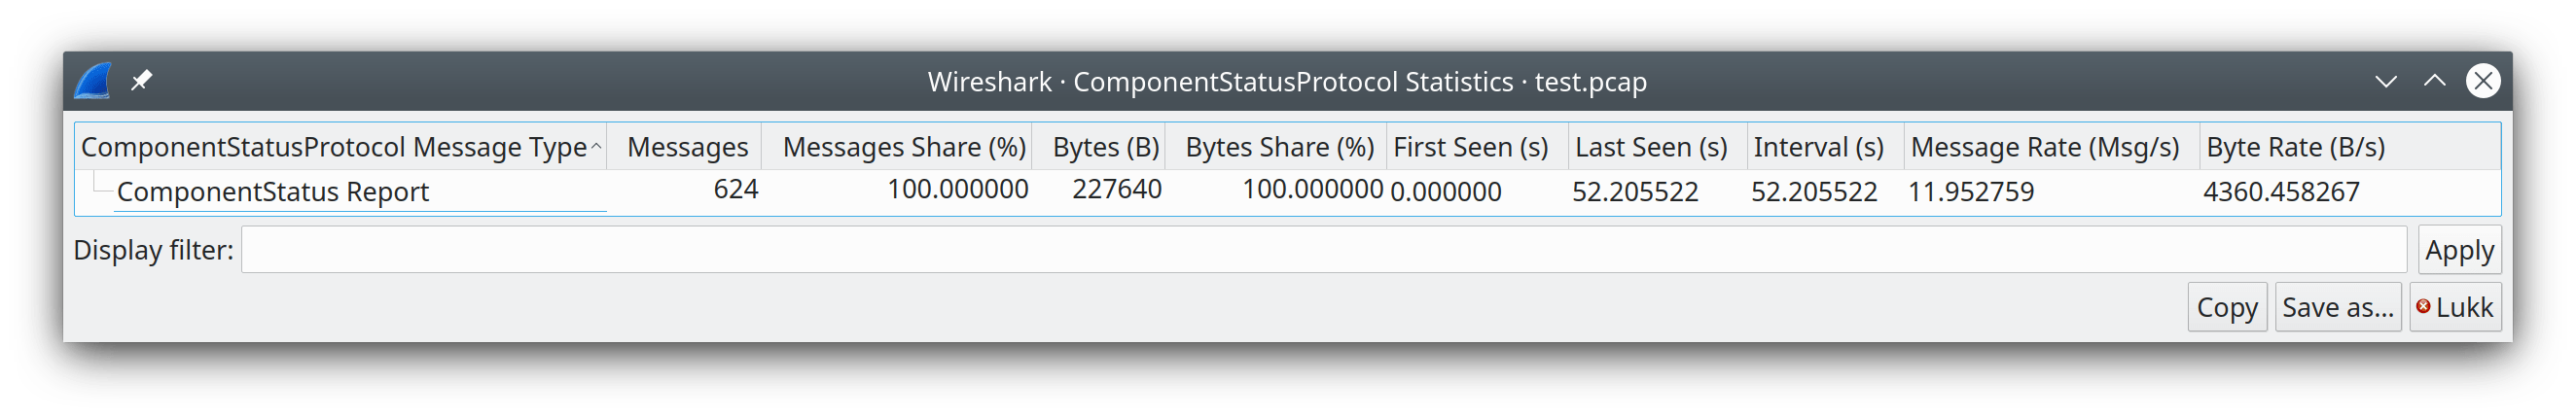Sort by Messages column header
Screen dimensions: 2576x417
[x=687, y=147]
